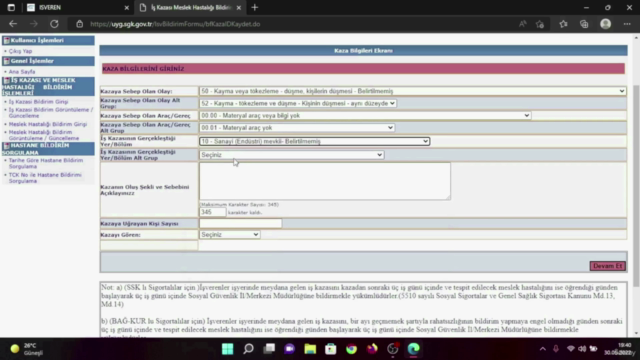Screen dimensions: 640x360
Task: Open the İş Kazasının Gerçekleştiği Yer/Bölüm dropdown
Action: (314, 141)
